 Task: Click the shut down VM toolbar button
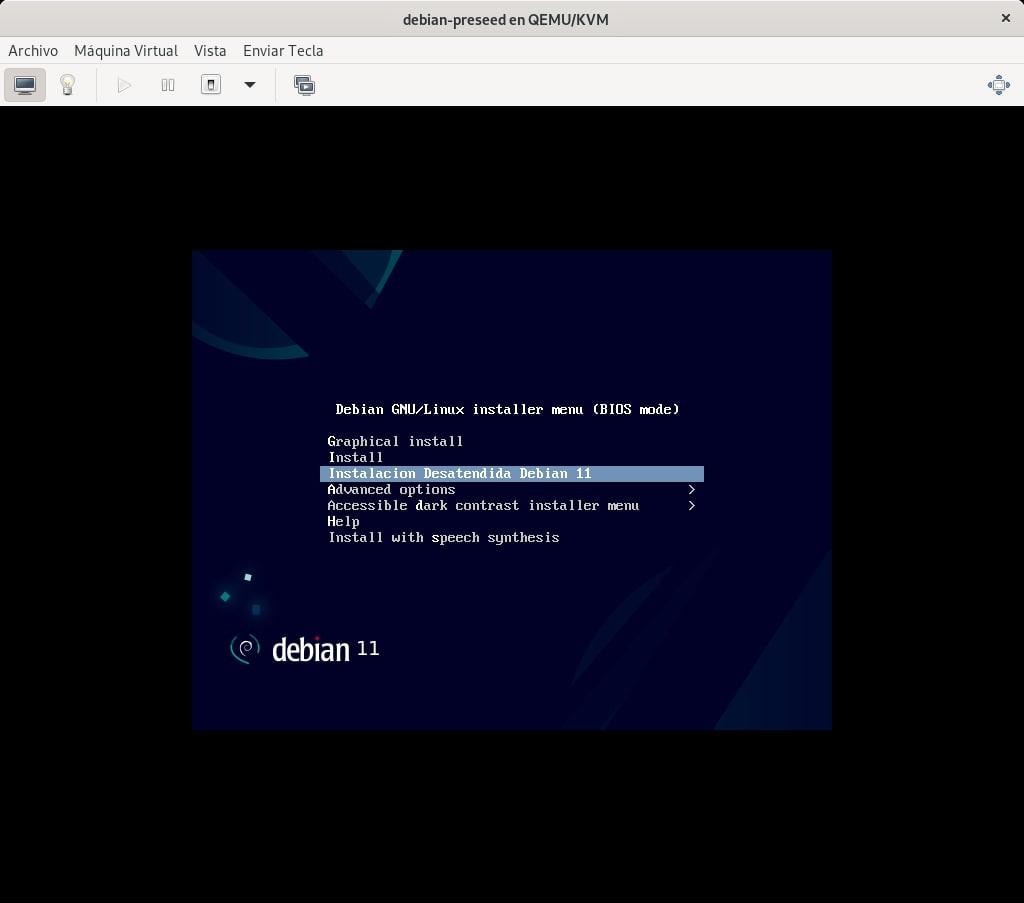pos(211,85)
